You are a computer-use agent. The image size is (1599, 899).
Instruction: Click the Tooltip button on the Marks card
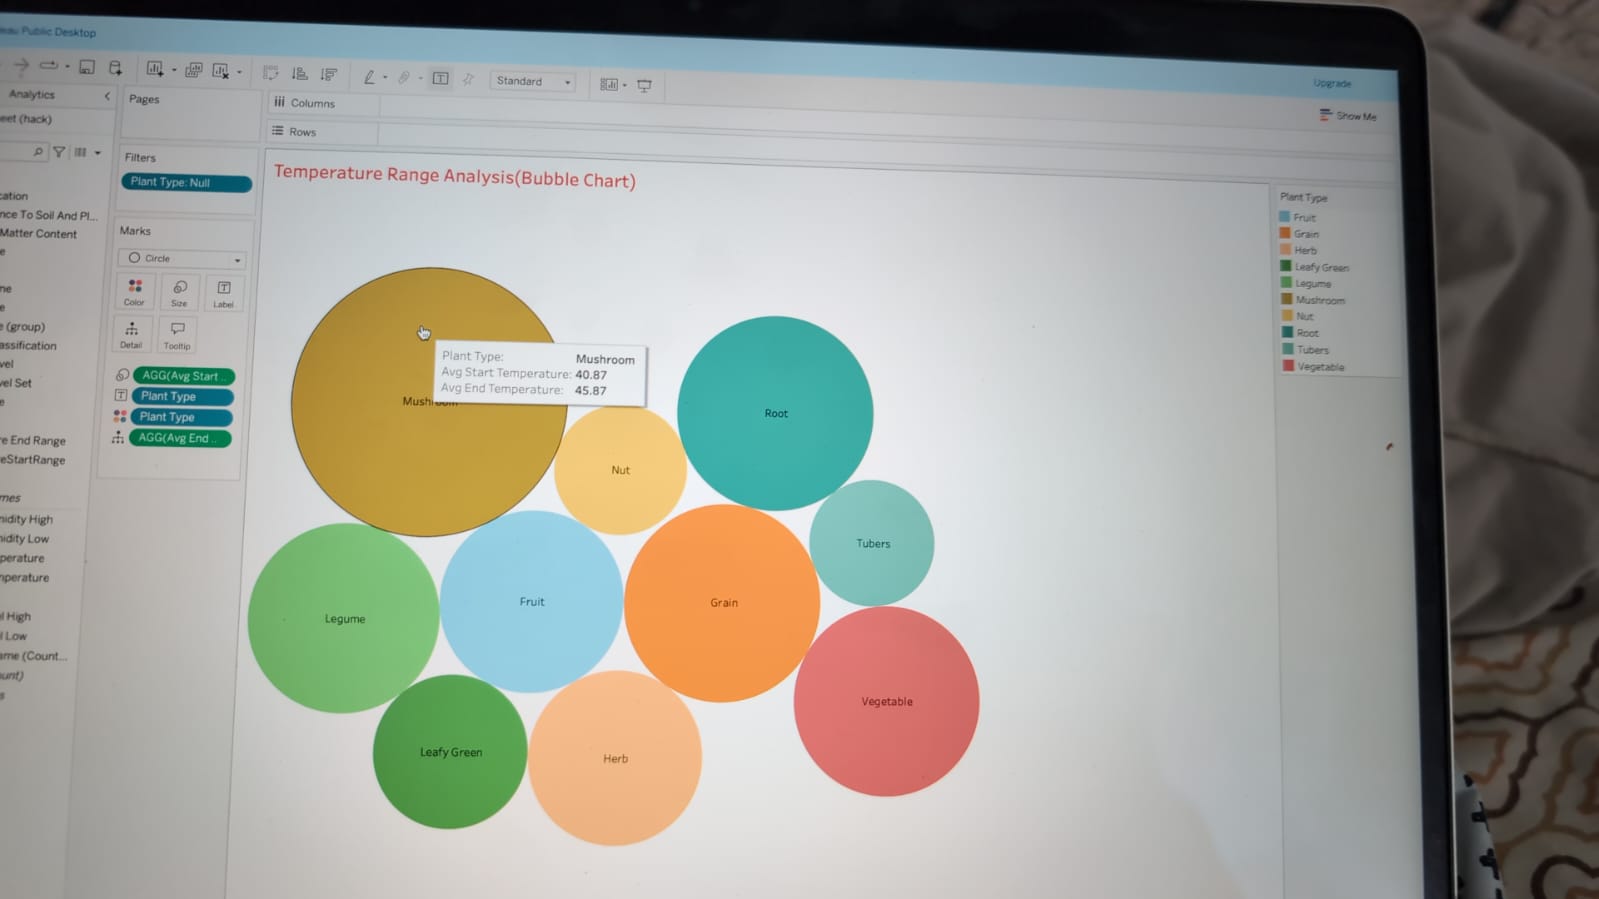coord(177,336)
